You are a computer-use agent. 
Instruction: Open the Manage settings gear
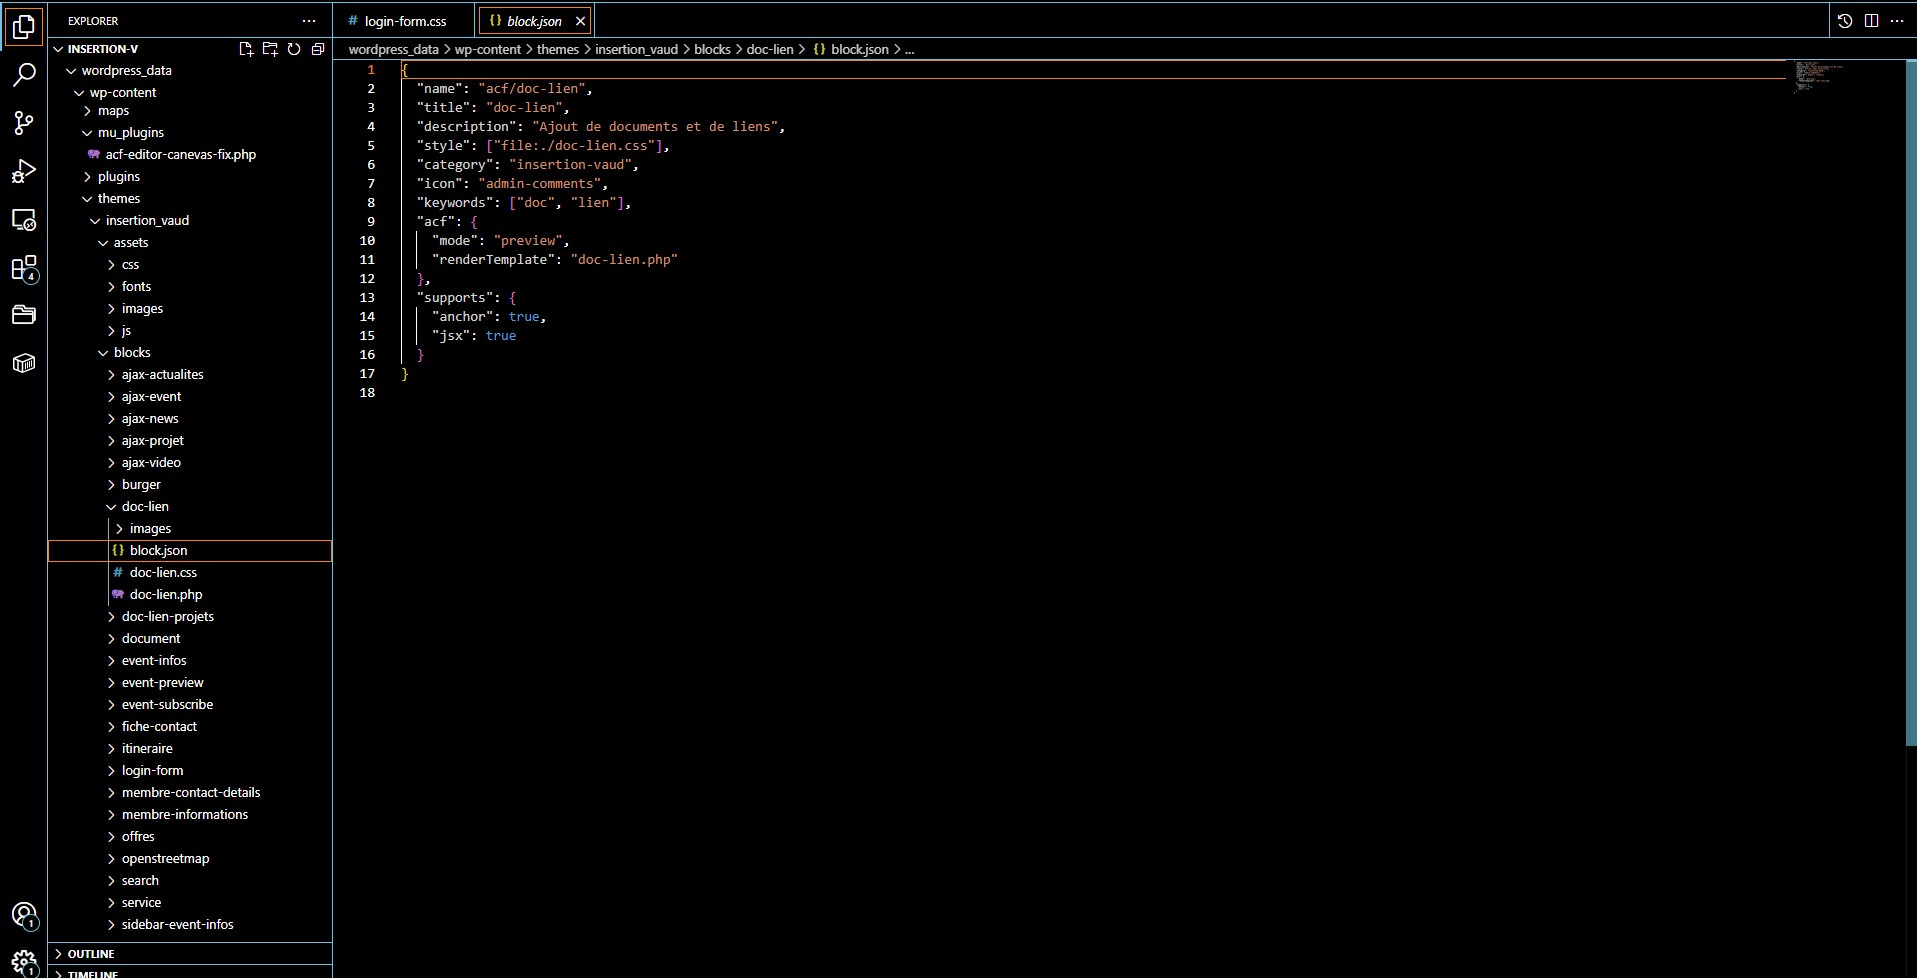[24, 962]
